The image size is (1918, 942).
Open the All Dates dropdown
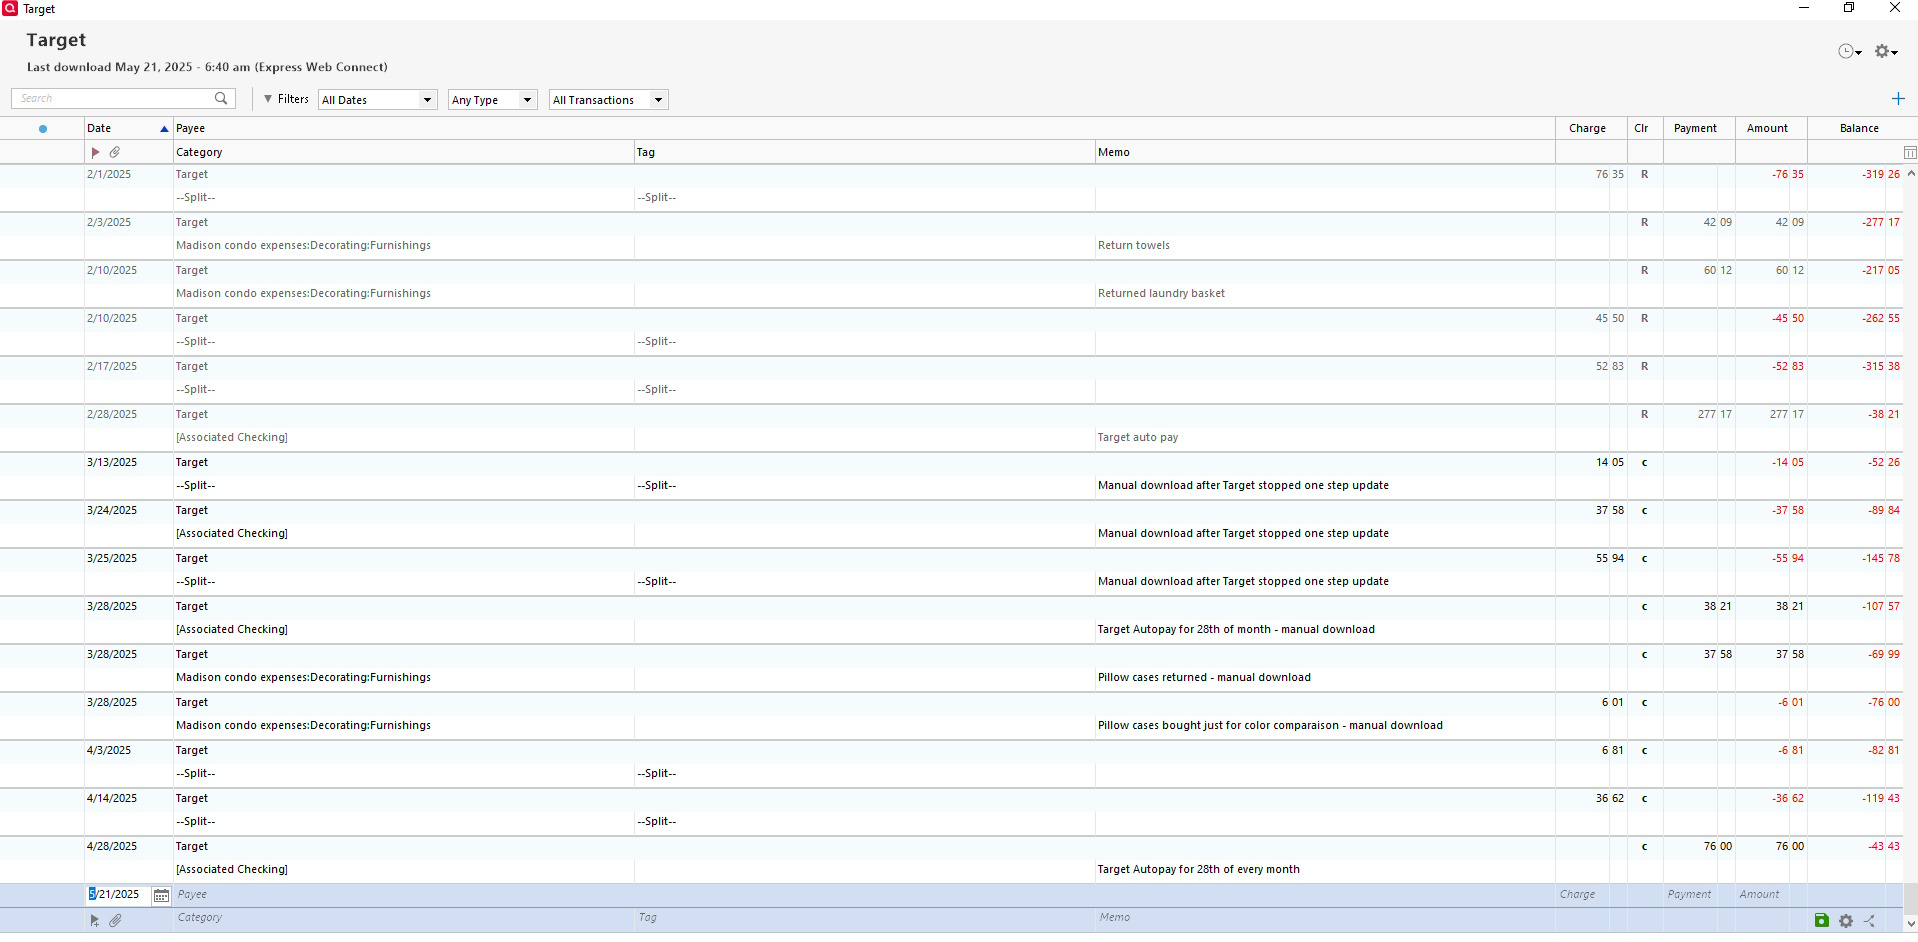click(x=378, y=100)
